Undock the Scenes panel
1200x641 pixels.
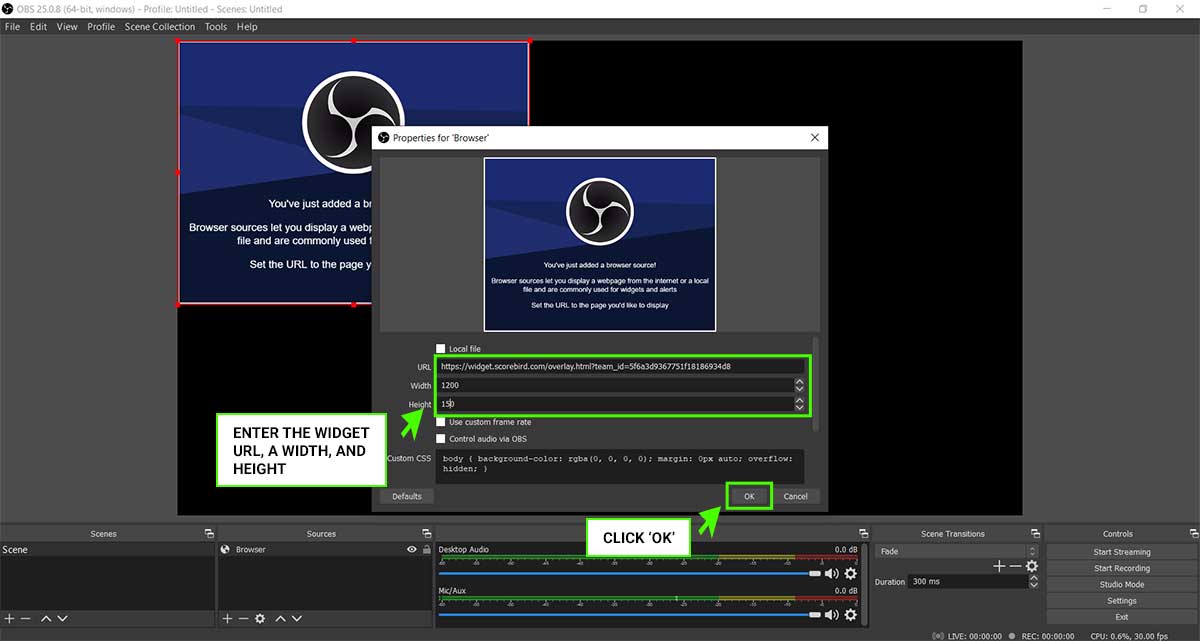pyautogui.click(x=209, y=534)
